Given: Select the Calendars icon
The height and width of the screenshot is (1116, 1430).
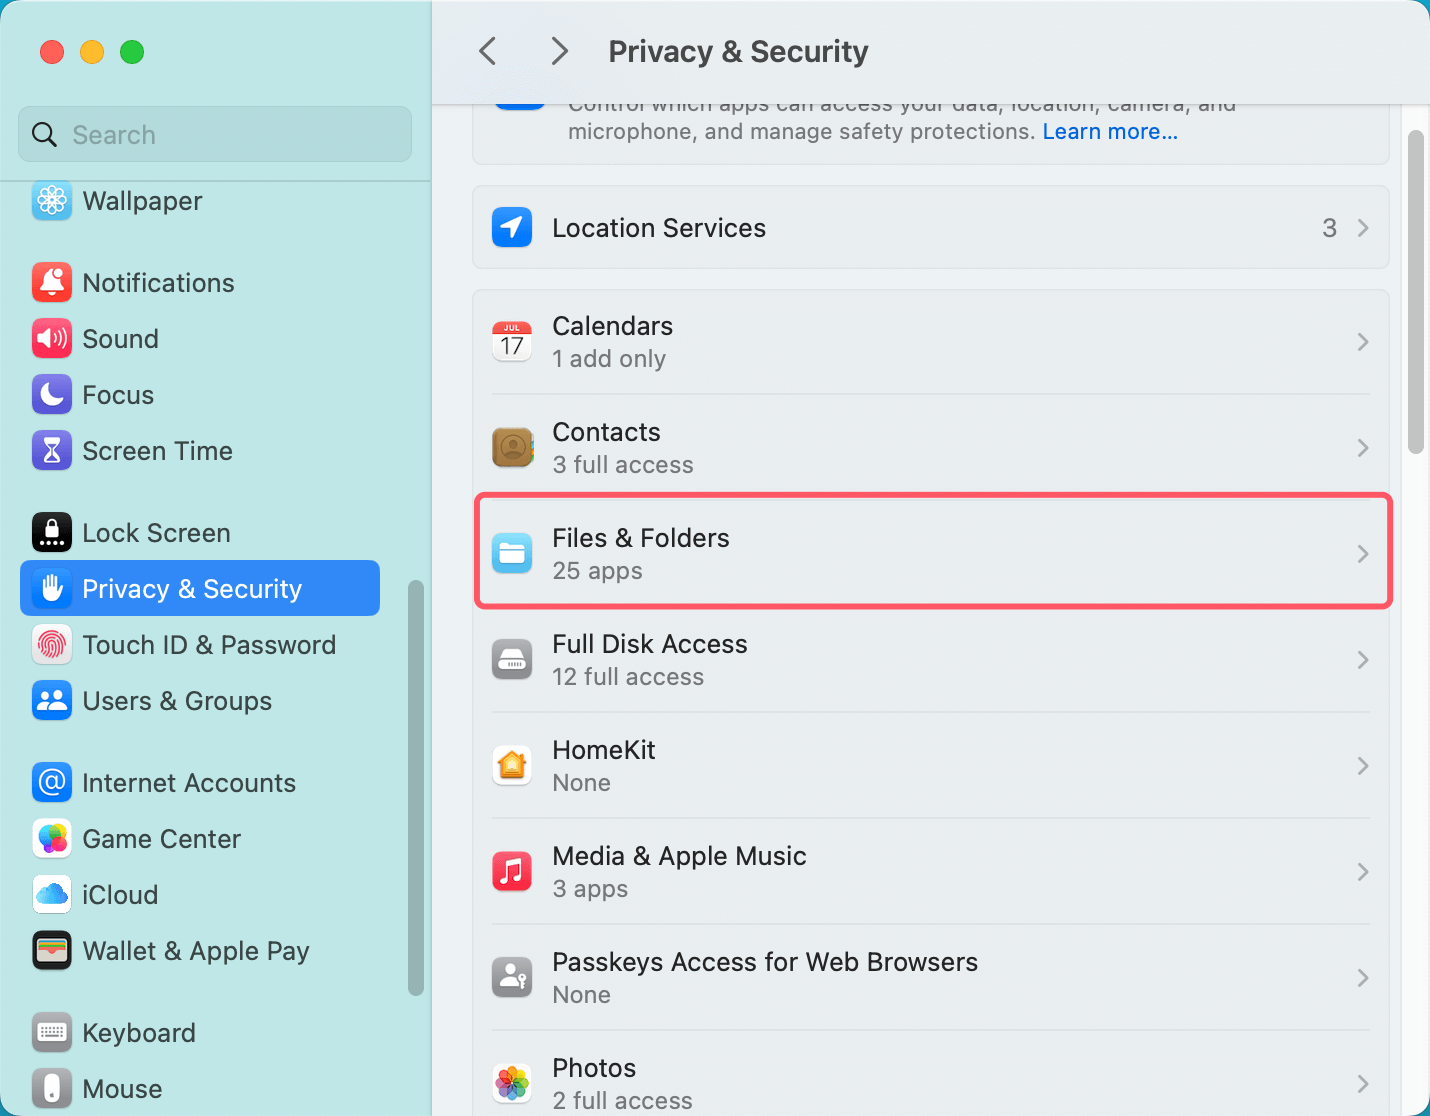Looking at the screenshot, I should 512,341.
